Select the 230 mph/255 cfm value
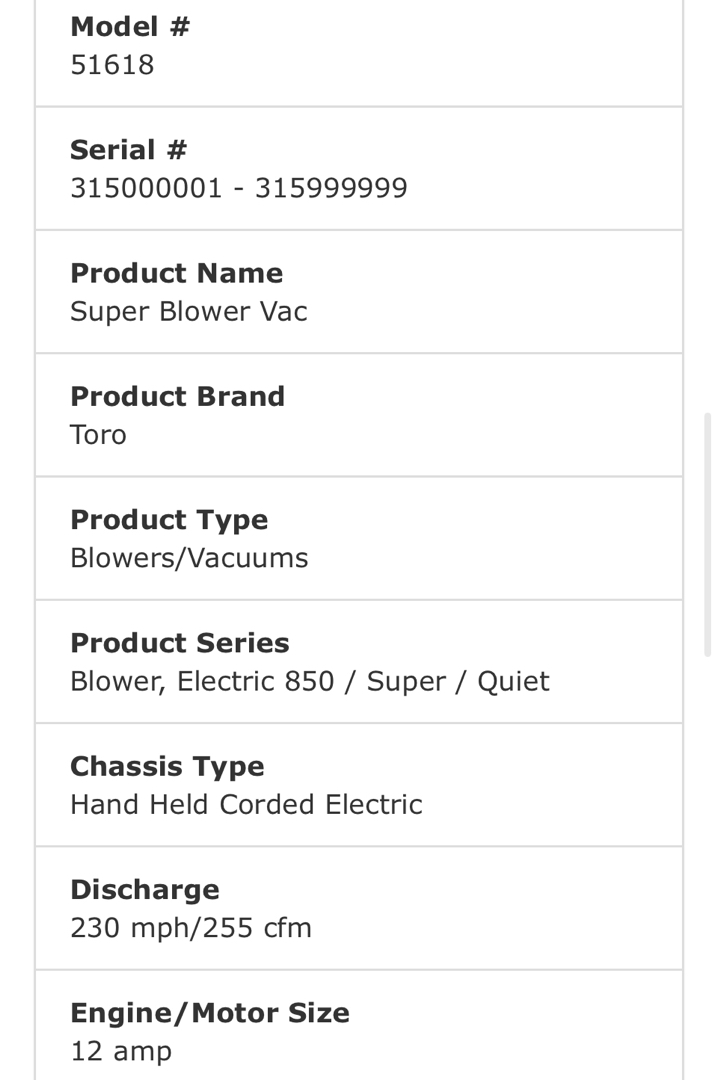 pos(190,928)
